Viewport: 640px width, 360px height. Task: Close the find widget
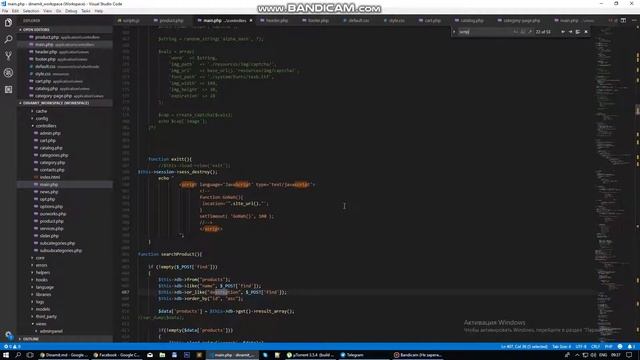(x=586, y=32)
